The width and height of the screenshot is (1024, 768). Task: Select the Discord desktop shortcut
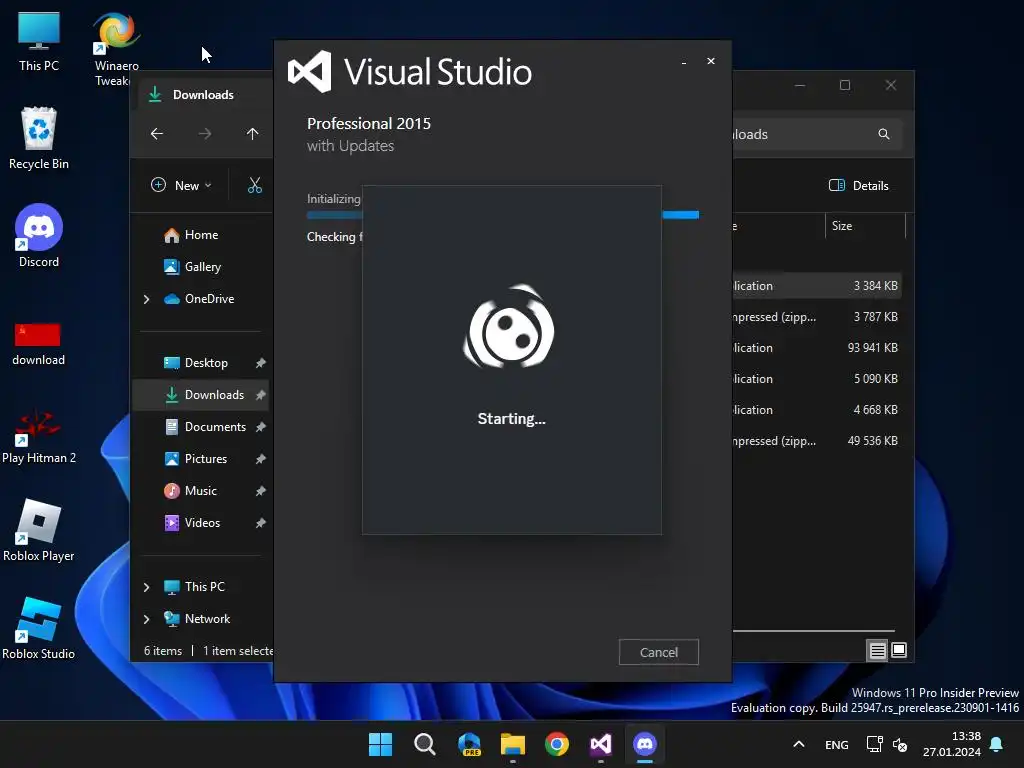coord(39,236)
